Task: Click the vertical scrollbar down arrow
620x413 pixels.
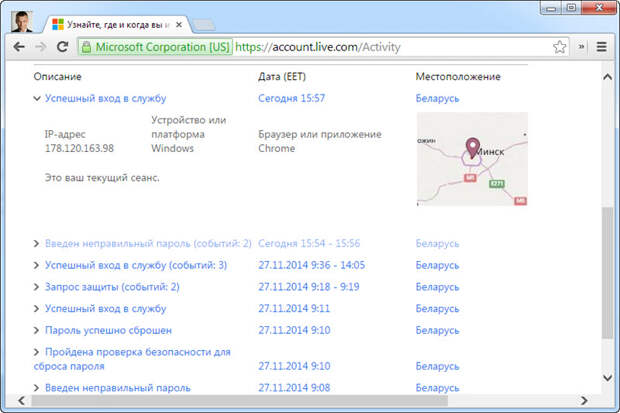Action: click(607, 378)
